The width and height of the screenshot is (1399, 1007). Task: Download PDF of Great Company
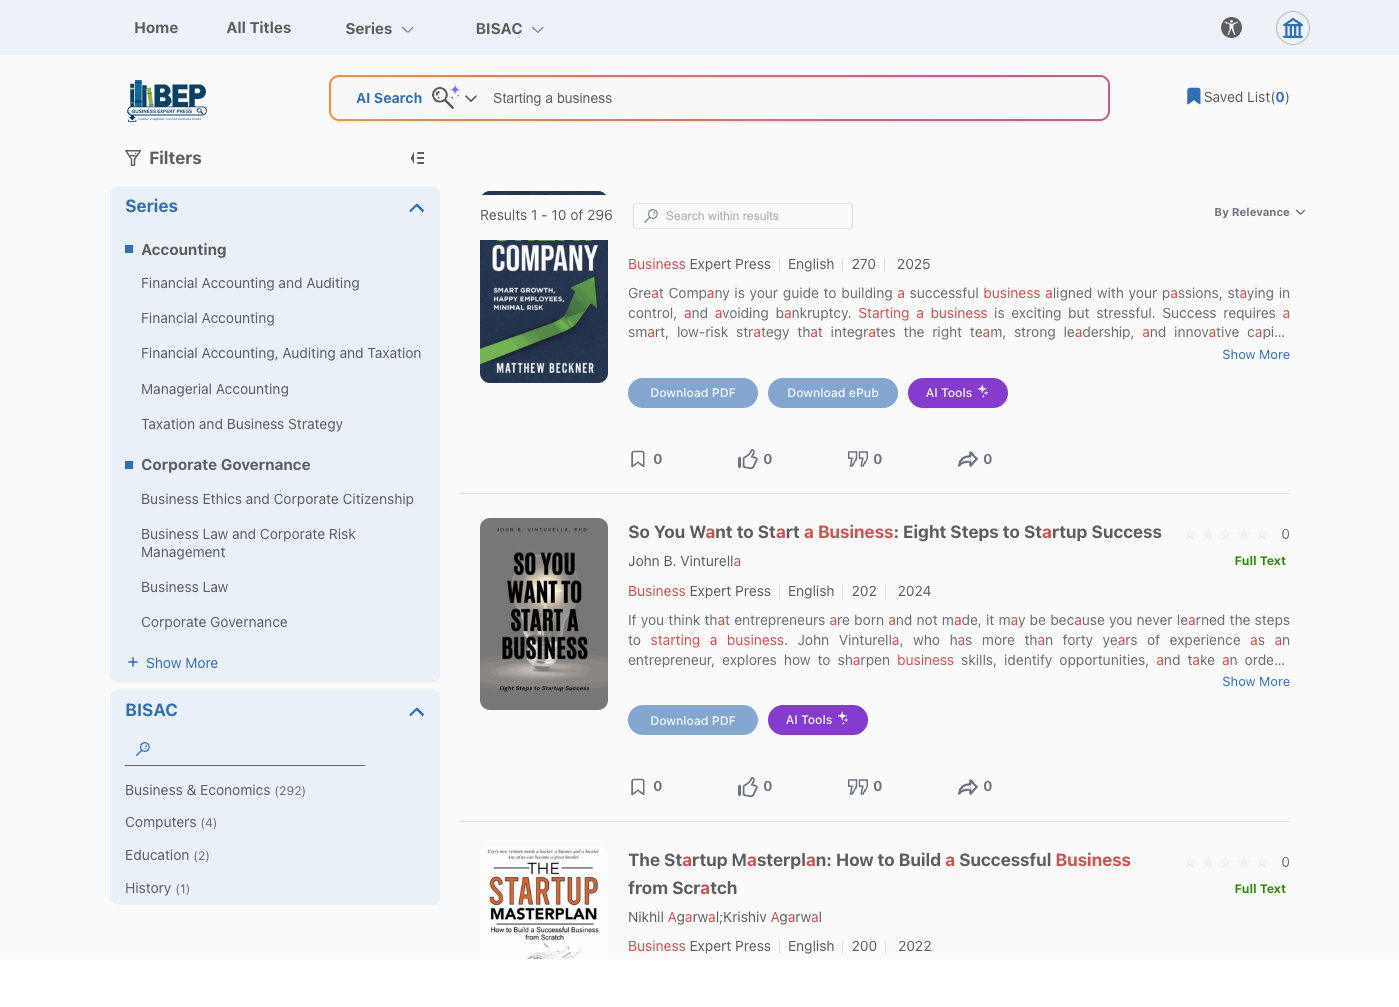click(x=692, y=393)
